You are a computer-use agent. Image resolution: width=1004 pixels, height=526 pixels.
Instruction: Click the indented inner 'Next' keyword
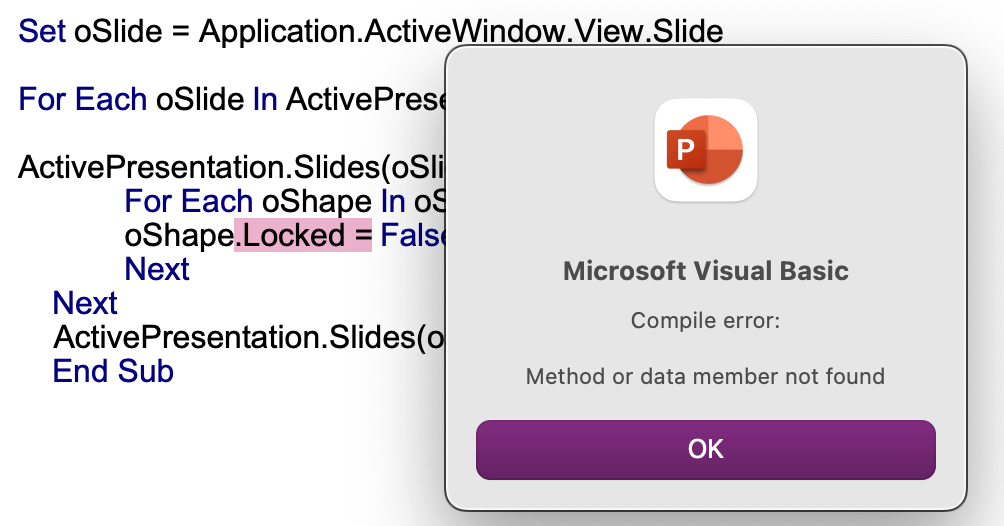[x=157, y=269]
